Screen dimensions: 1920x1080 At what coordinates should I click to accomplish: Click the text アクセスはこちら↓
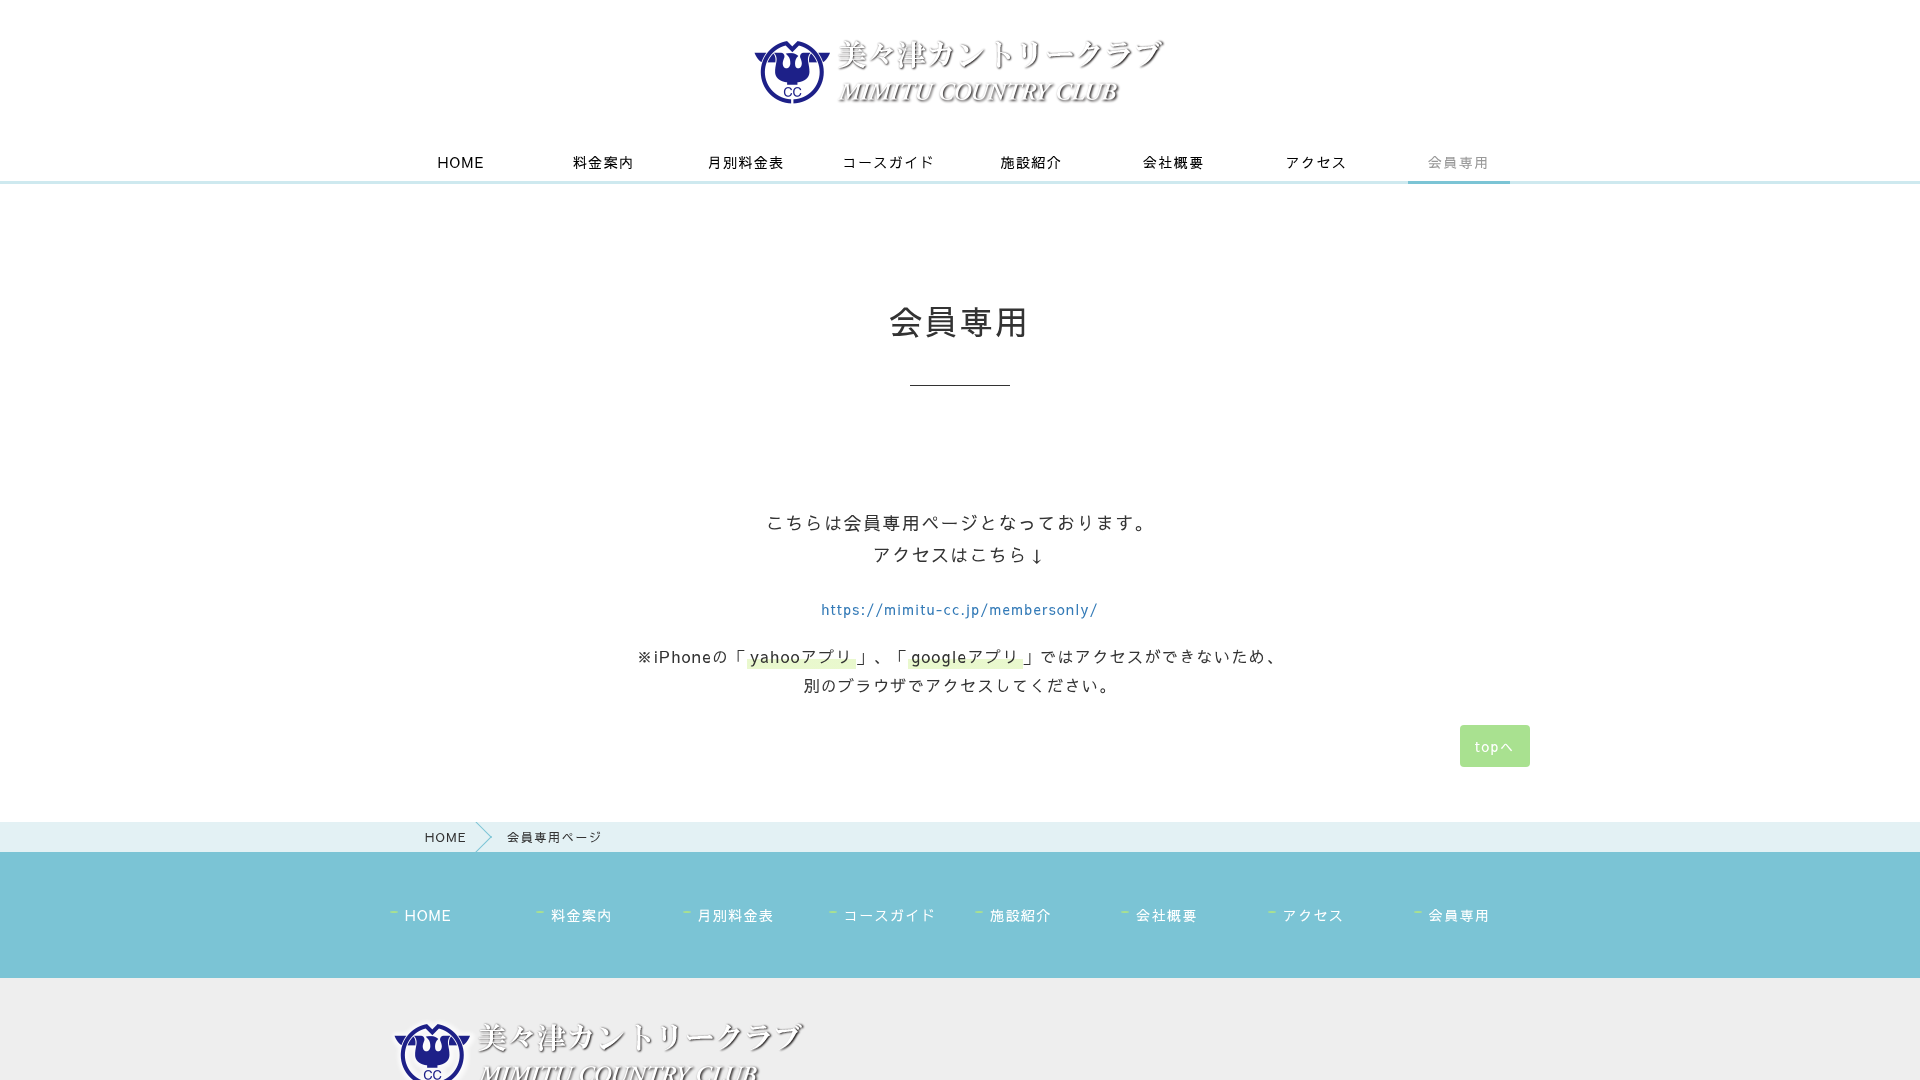959,555
